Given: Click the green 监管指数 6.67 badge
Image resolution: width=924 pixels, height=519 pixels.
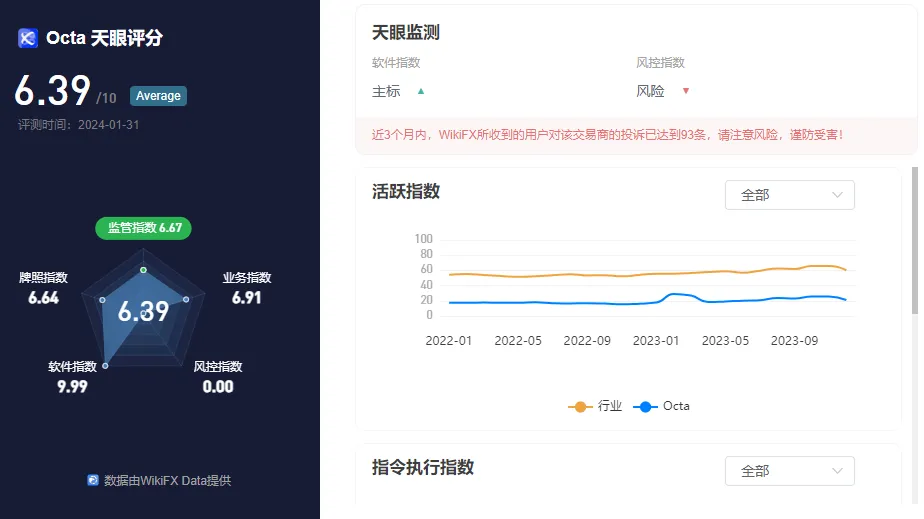Looking at the screenshot, I should [x=143, y=228].
